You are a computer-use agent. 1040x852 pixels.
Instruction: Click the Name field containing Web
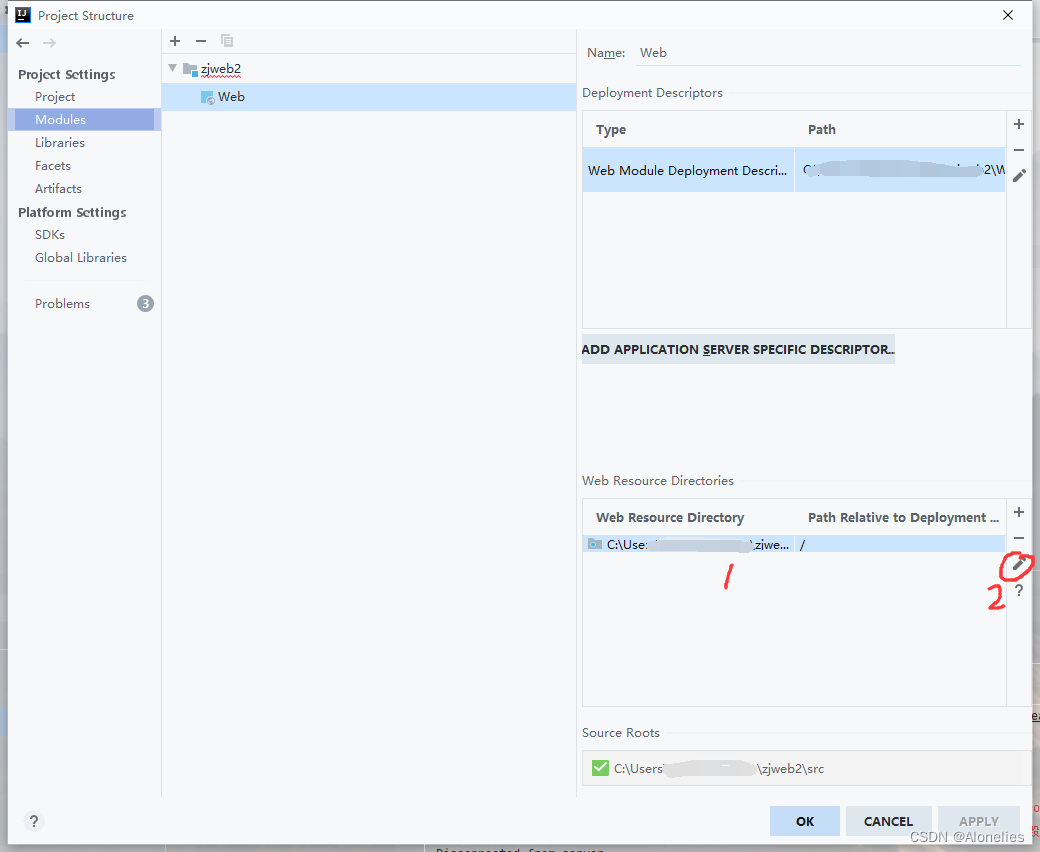pyautogui.click(x=829, y=53)
